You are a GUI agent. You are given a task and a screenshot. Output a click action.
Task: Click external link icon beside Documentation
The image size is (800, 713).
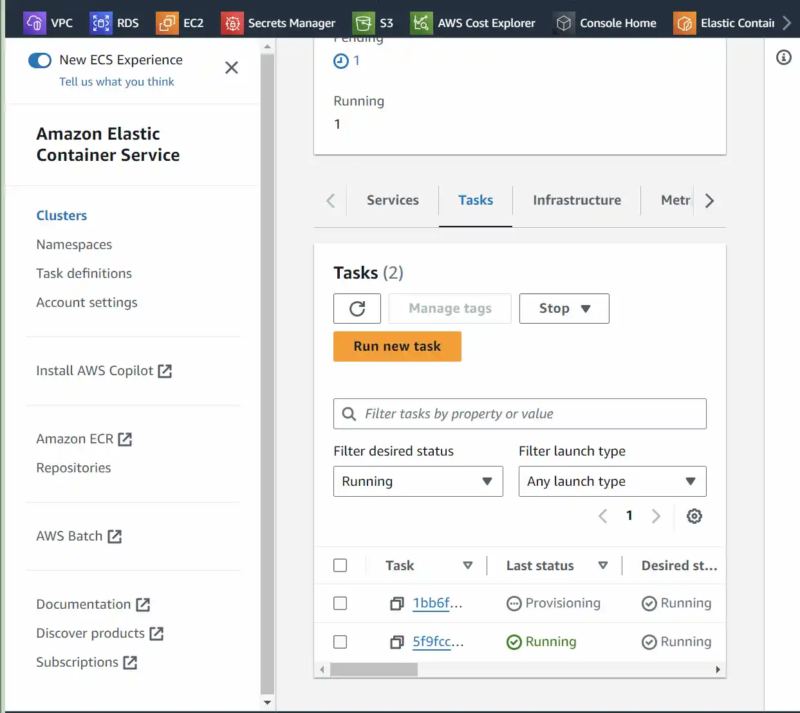(x=143, y=605)
